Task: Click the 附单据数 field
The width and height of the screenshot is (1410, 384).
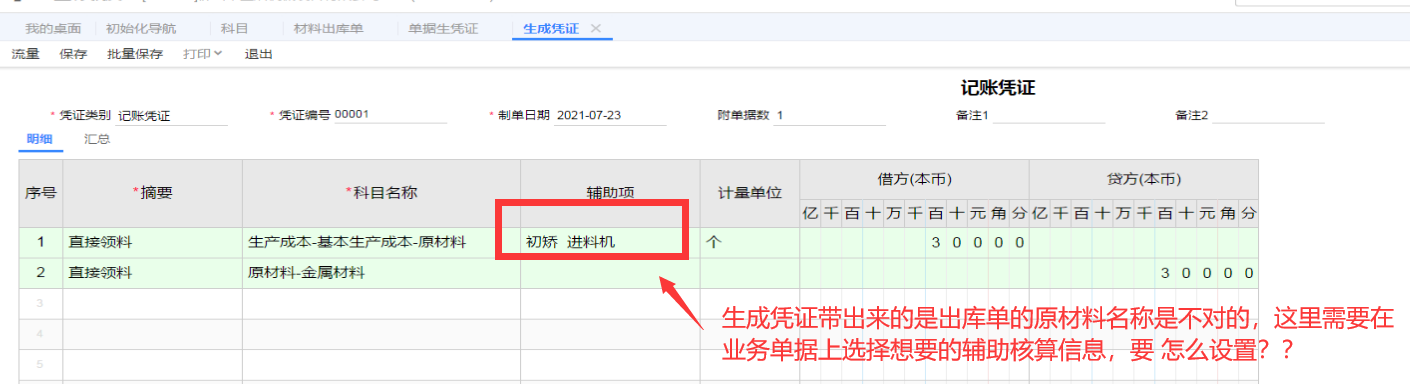Action: tap(830, 115)
